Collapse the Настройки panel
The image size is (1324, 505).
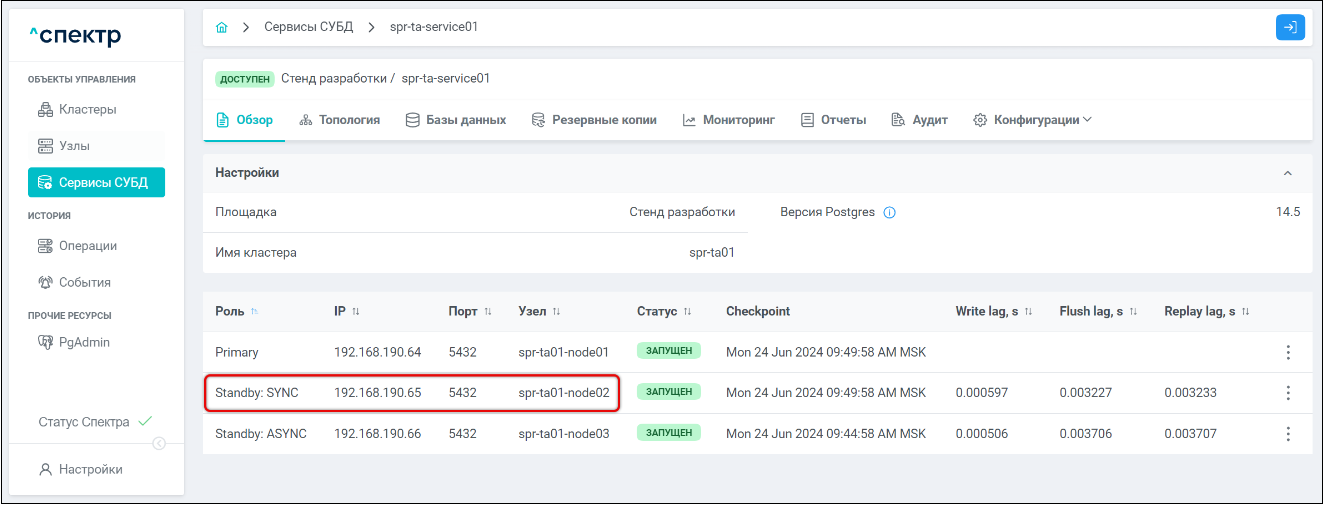point(1287,173)
